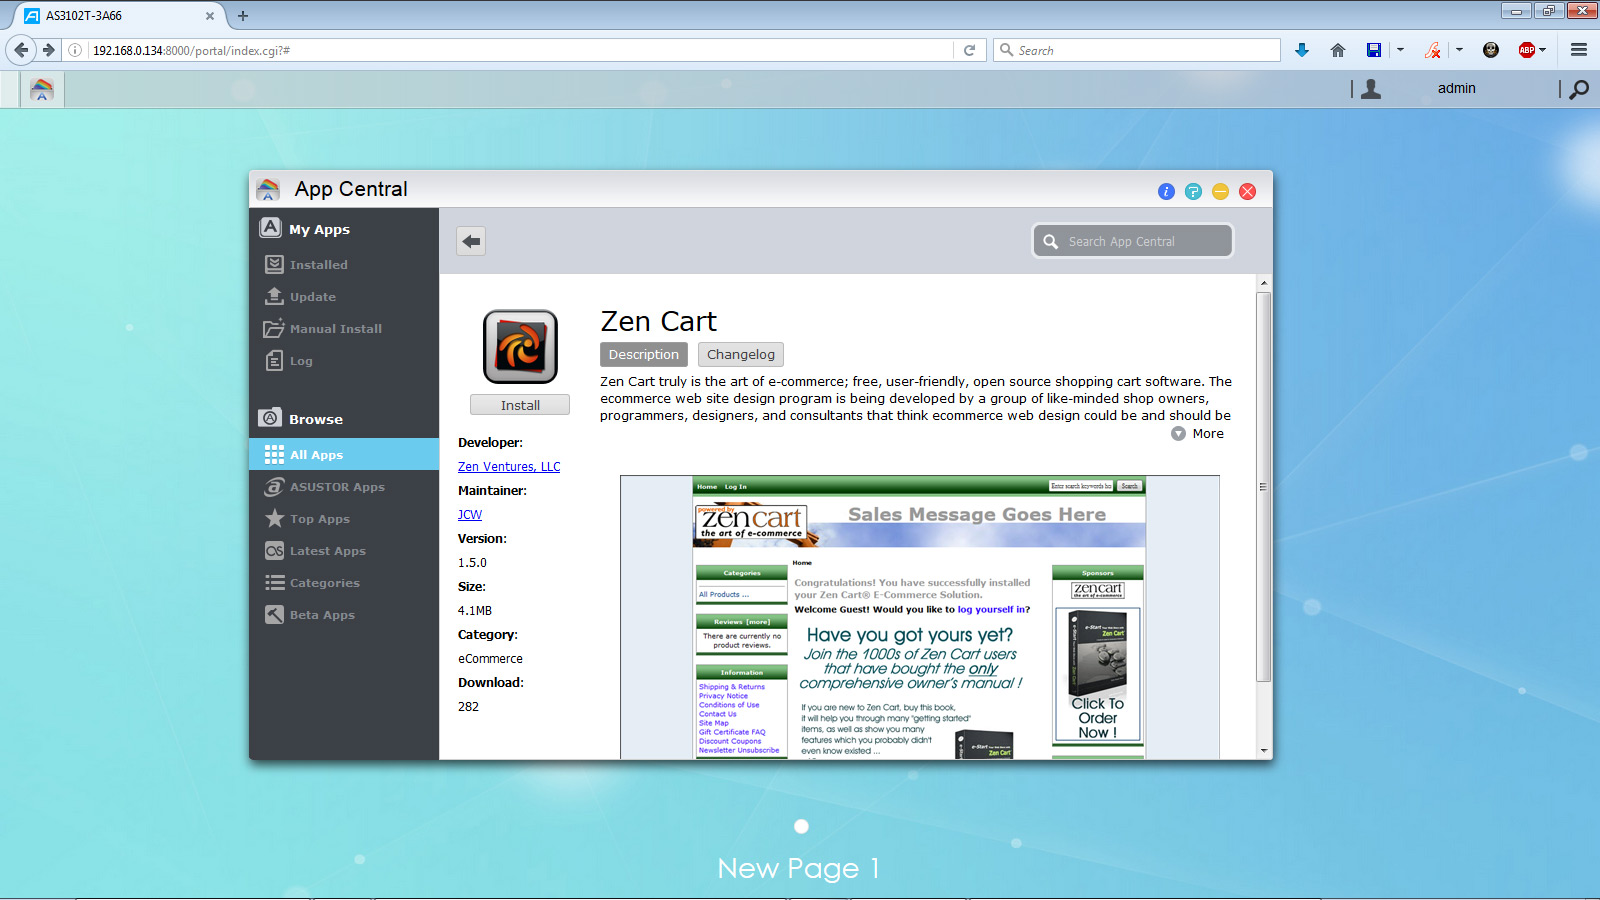Screen dimensions: 1600x900
Task: Open a new browser tab
Action: click(242, 16)
